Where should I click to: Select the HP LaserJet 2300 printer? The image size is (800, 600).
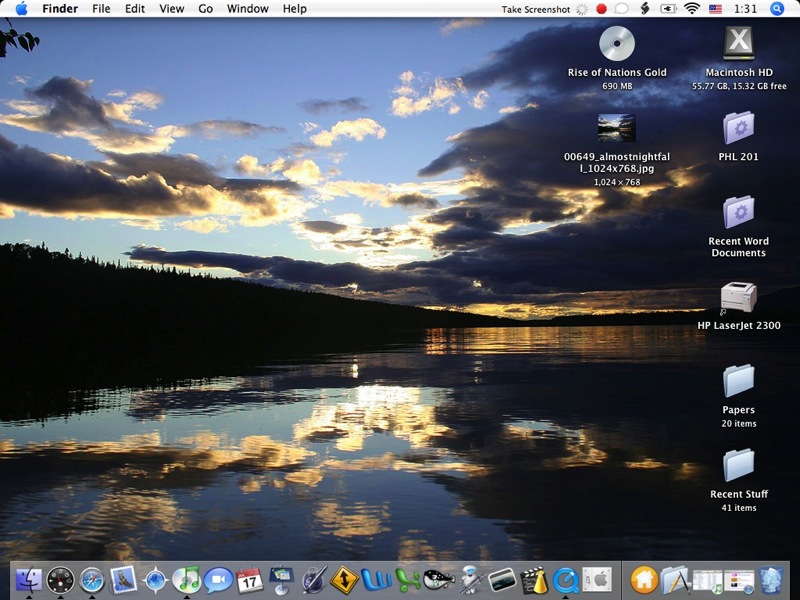point(739,298)
